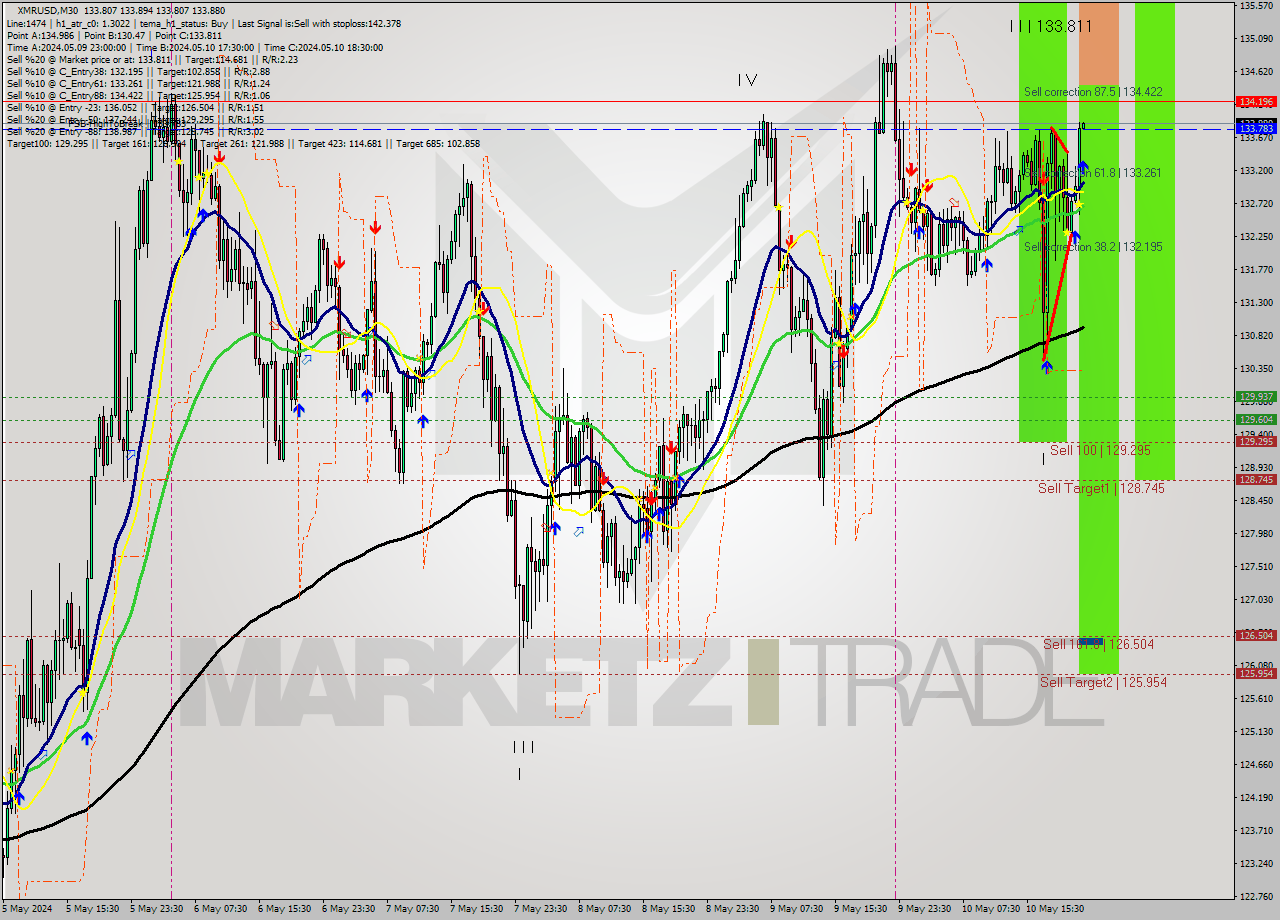Click the 'Sell 161.8 | 126.504' chart label

(1098, 644)
